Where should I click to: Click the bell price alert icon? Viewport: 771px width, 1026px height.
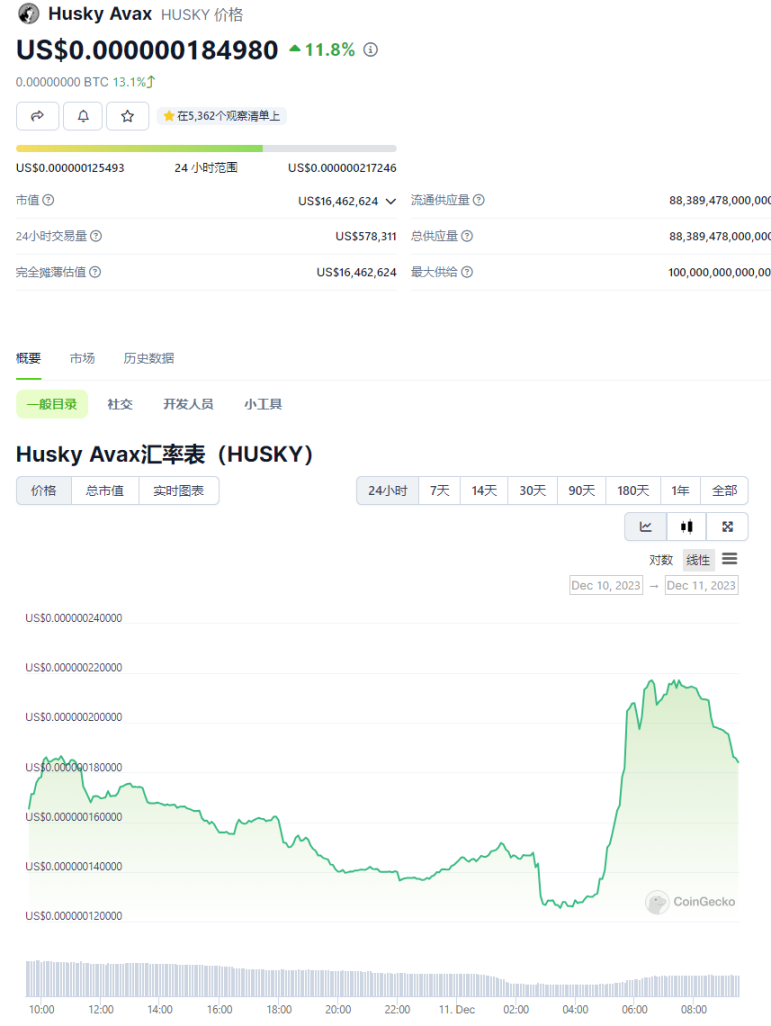(83, 116)
